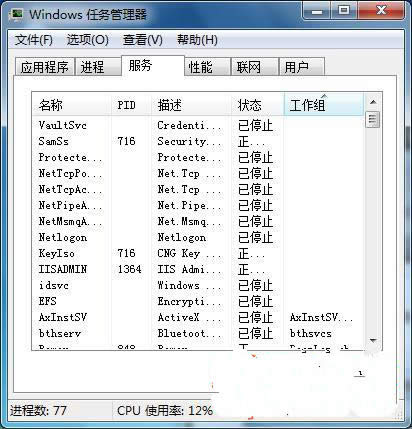Click 进程数: 77 in status bar

[38, 410]
